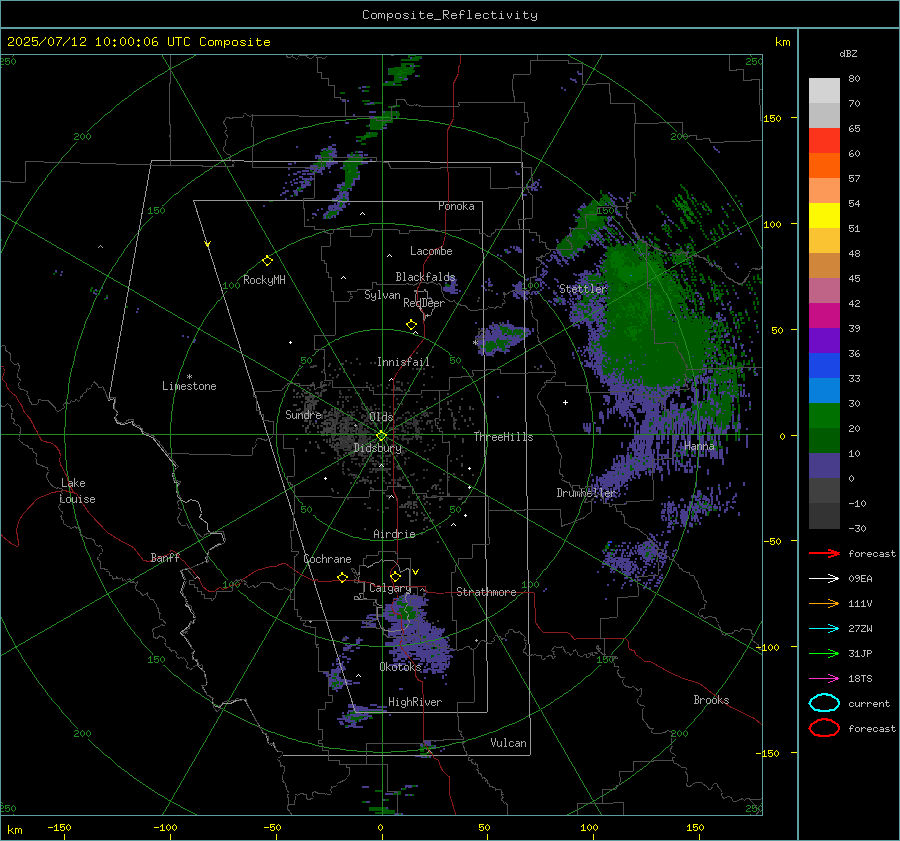Image resolution: width=900 pixels, height=841 pixels.
Task: Click the Sundre label
Action: [x=303, y=414]
